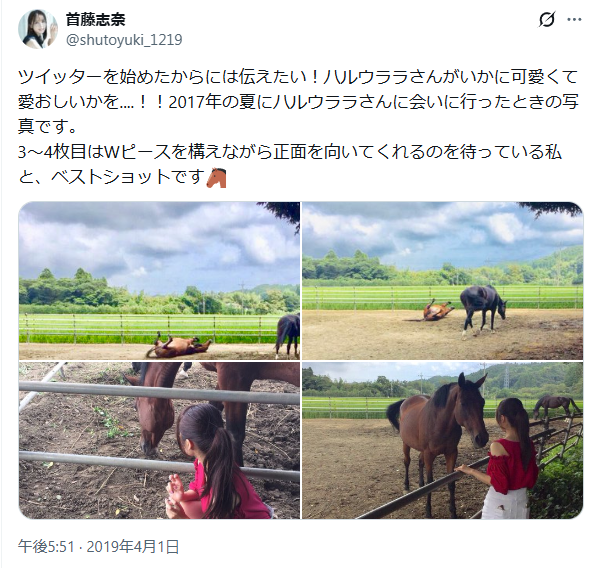Open the @shutoyuki_1219 handle link

click(124, 40)
